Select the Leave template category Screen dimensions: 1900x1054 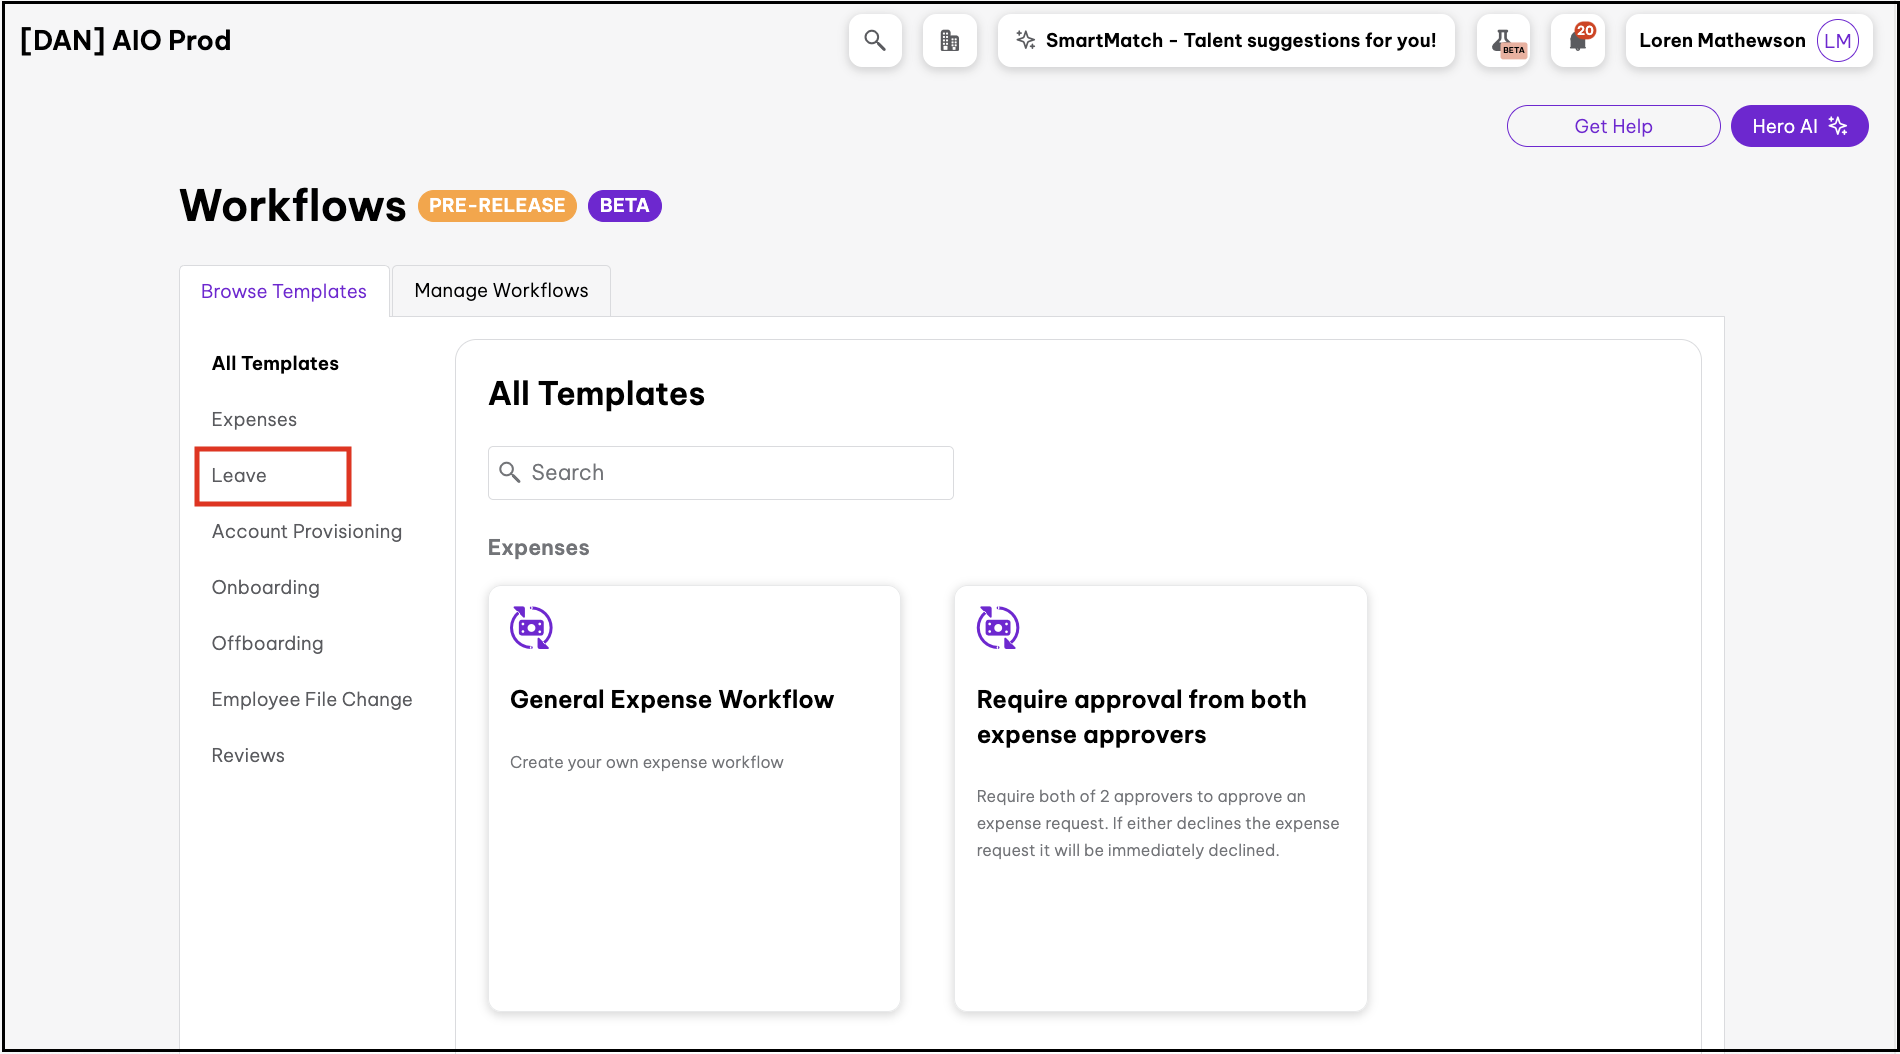240,476
